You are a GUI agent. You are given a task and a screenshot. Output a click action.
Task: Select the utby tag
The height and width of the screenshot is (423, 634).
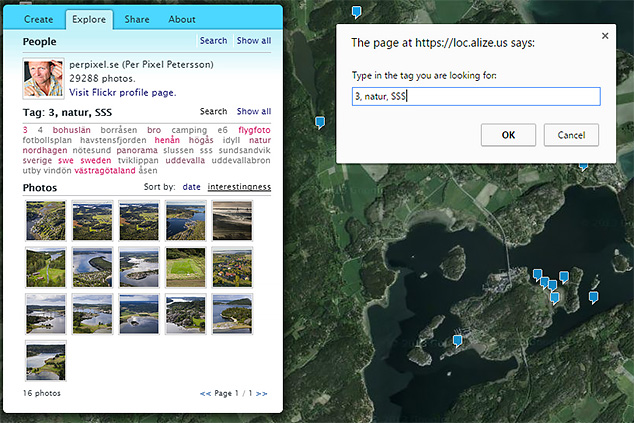[x=31, y=170]
